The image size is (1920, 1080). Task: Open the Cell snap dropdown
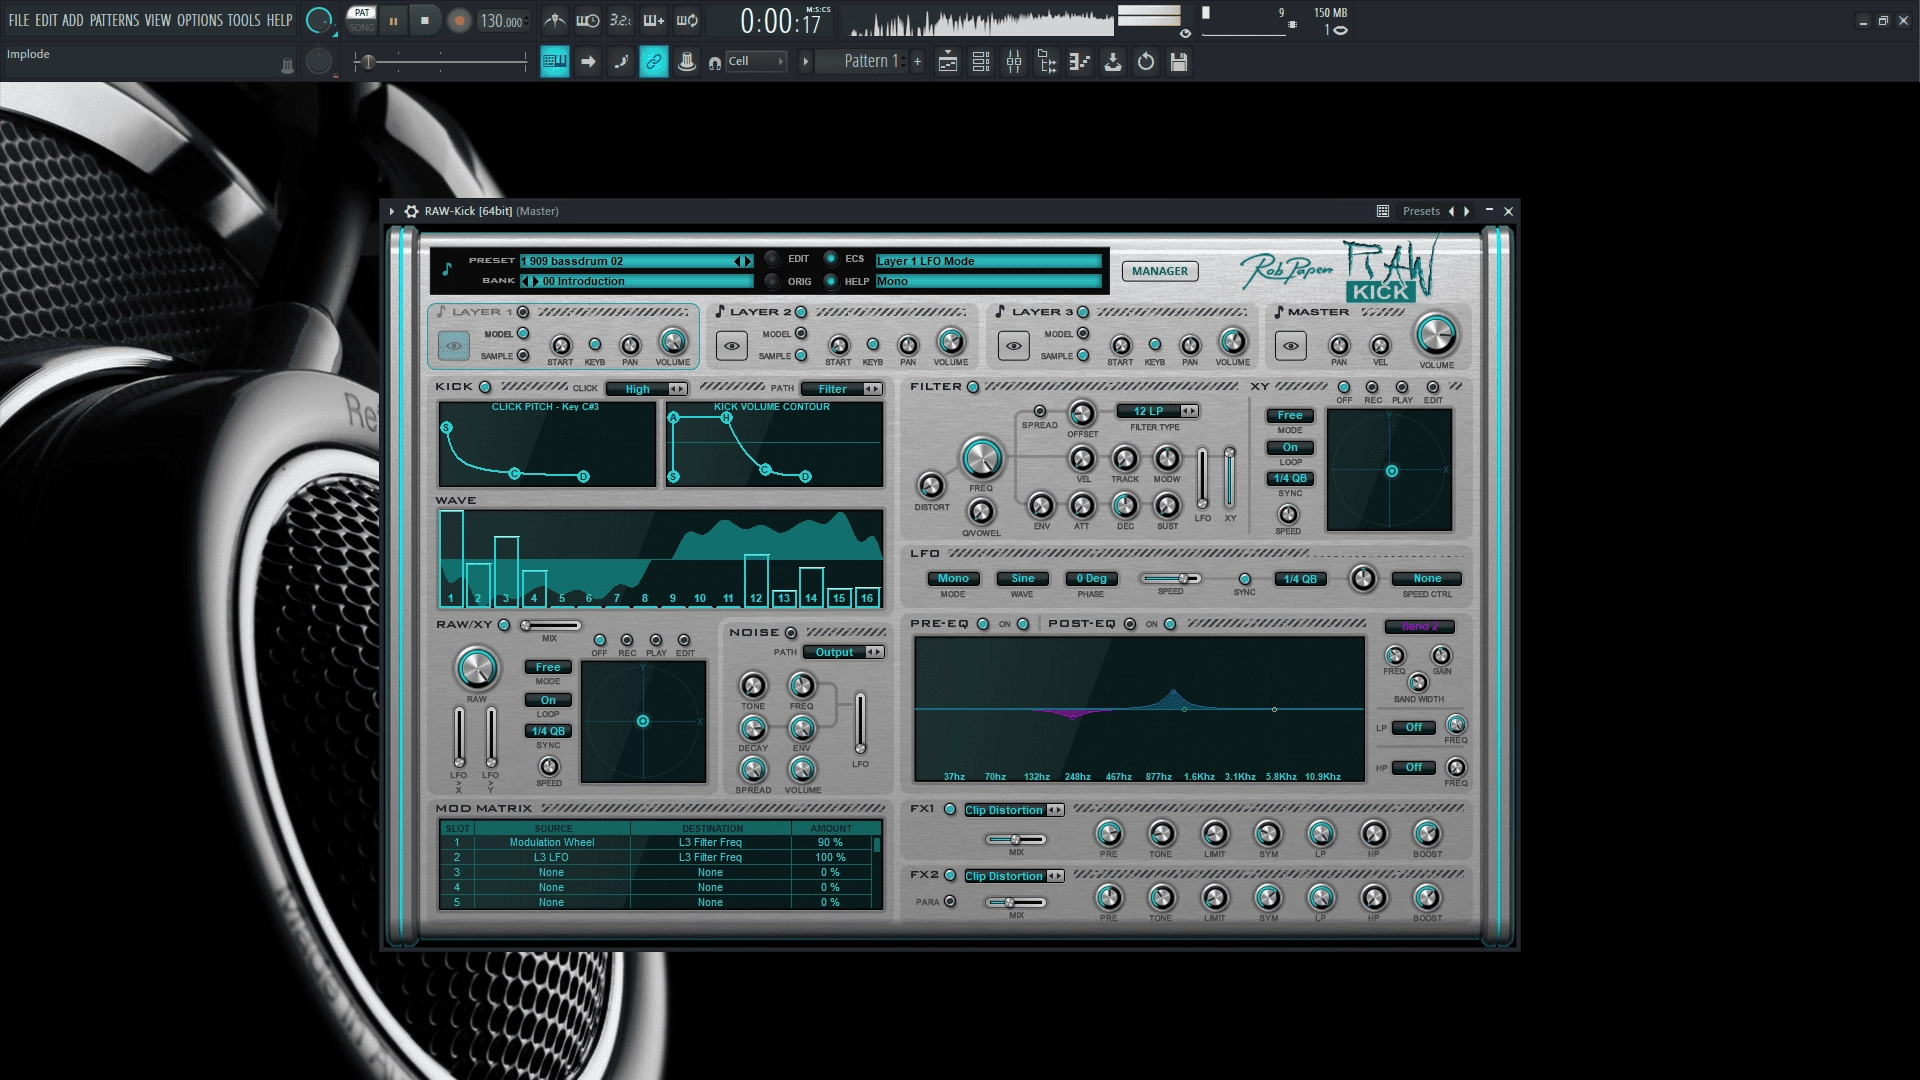click(756, 62)
